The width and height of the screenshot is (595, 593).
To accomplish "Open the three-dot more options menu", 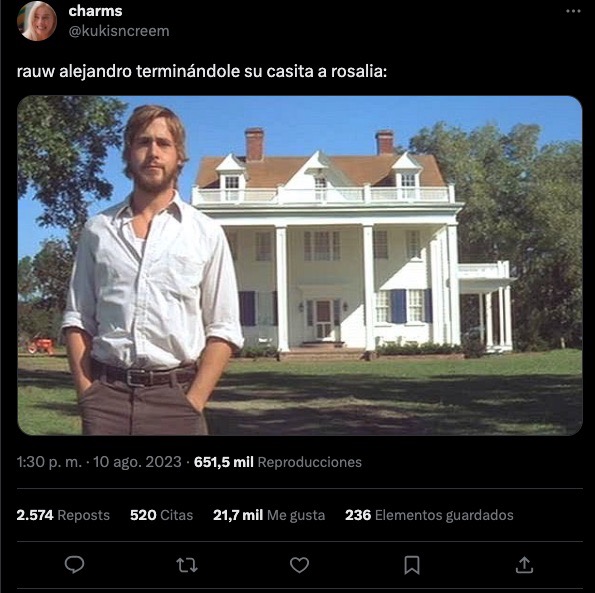I will point(573,11).
